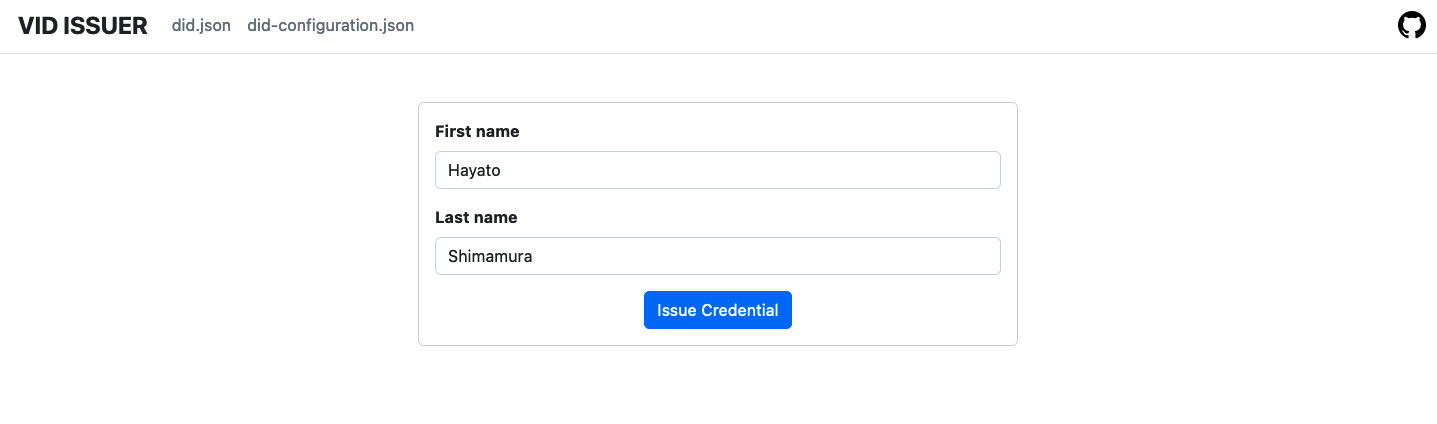The width and height of the screenshot is (1437, 424).
Task: Open the did.json link
Action: pos(201,26)
